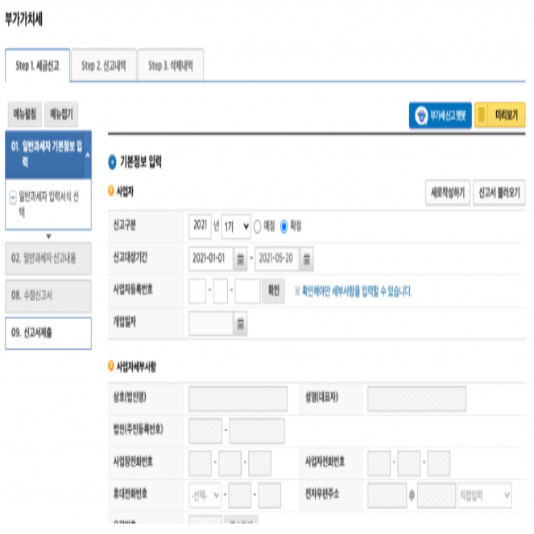Click the 부가가치세 page title
This screenshot has width=534, height=534.
tap(24, 19)
